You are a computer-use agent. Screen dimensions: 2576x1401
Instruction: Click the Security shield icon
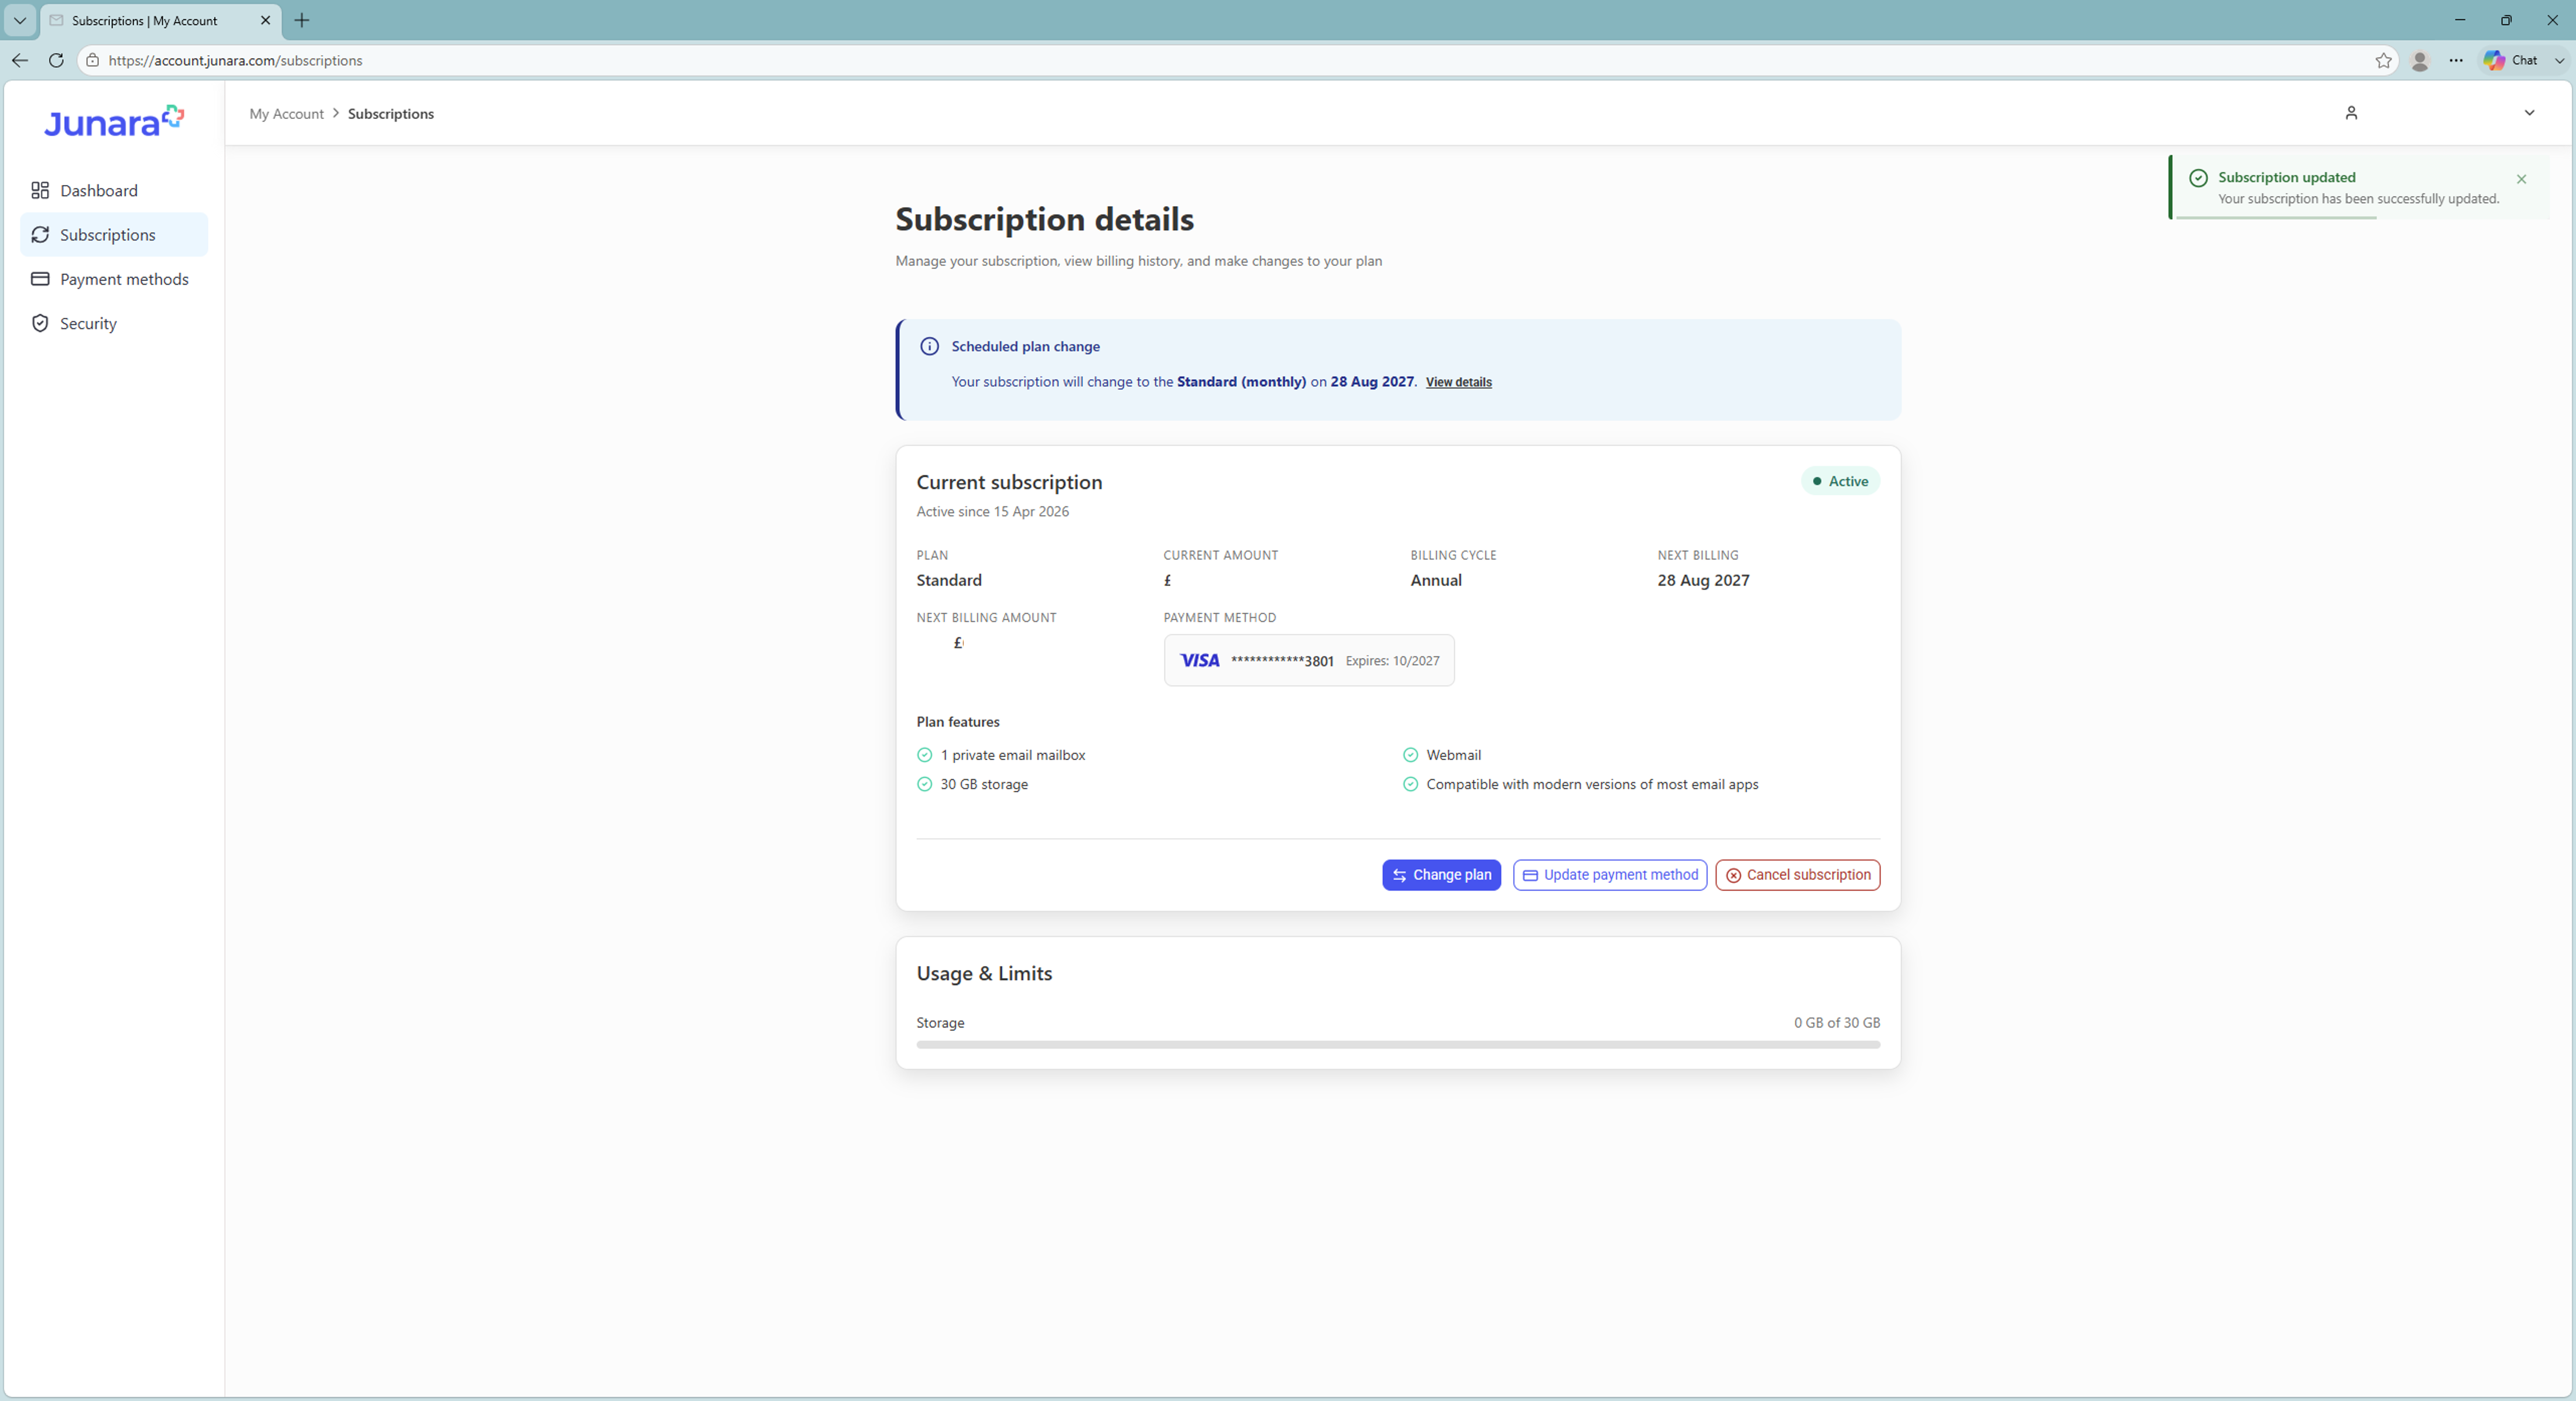click(x=40, y=323)
